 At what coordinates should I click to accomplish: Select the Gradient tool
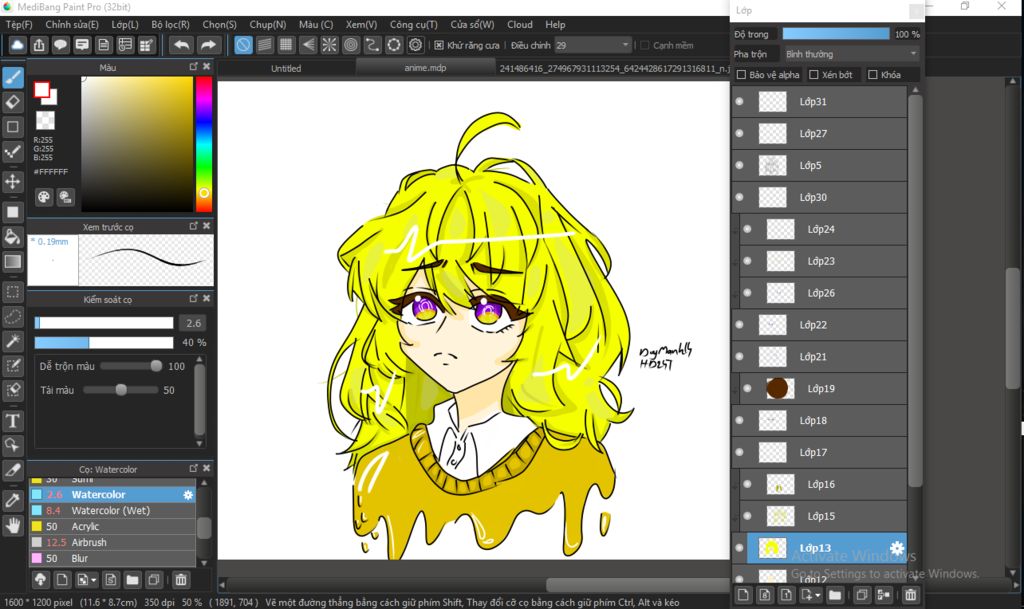tap(13, 262)
